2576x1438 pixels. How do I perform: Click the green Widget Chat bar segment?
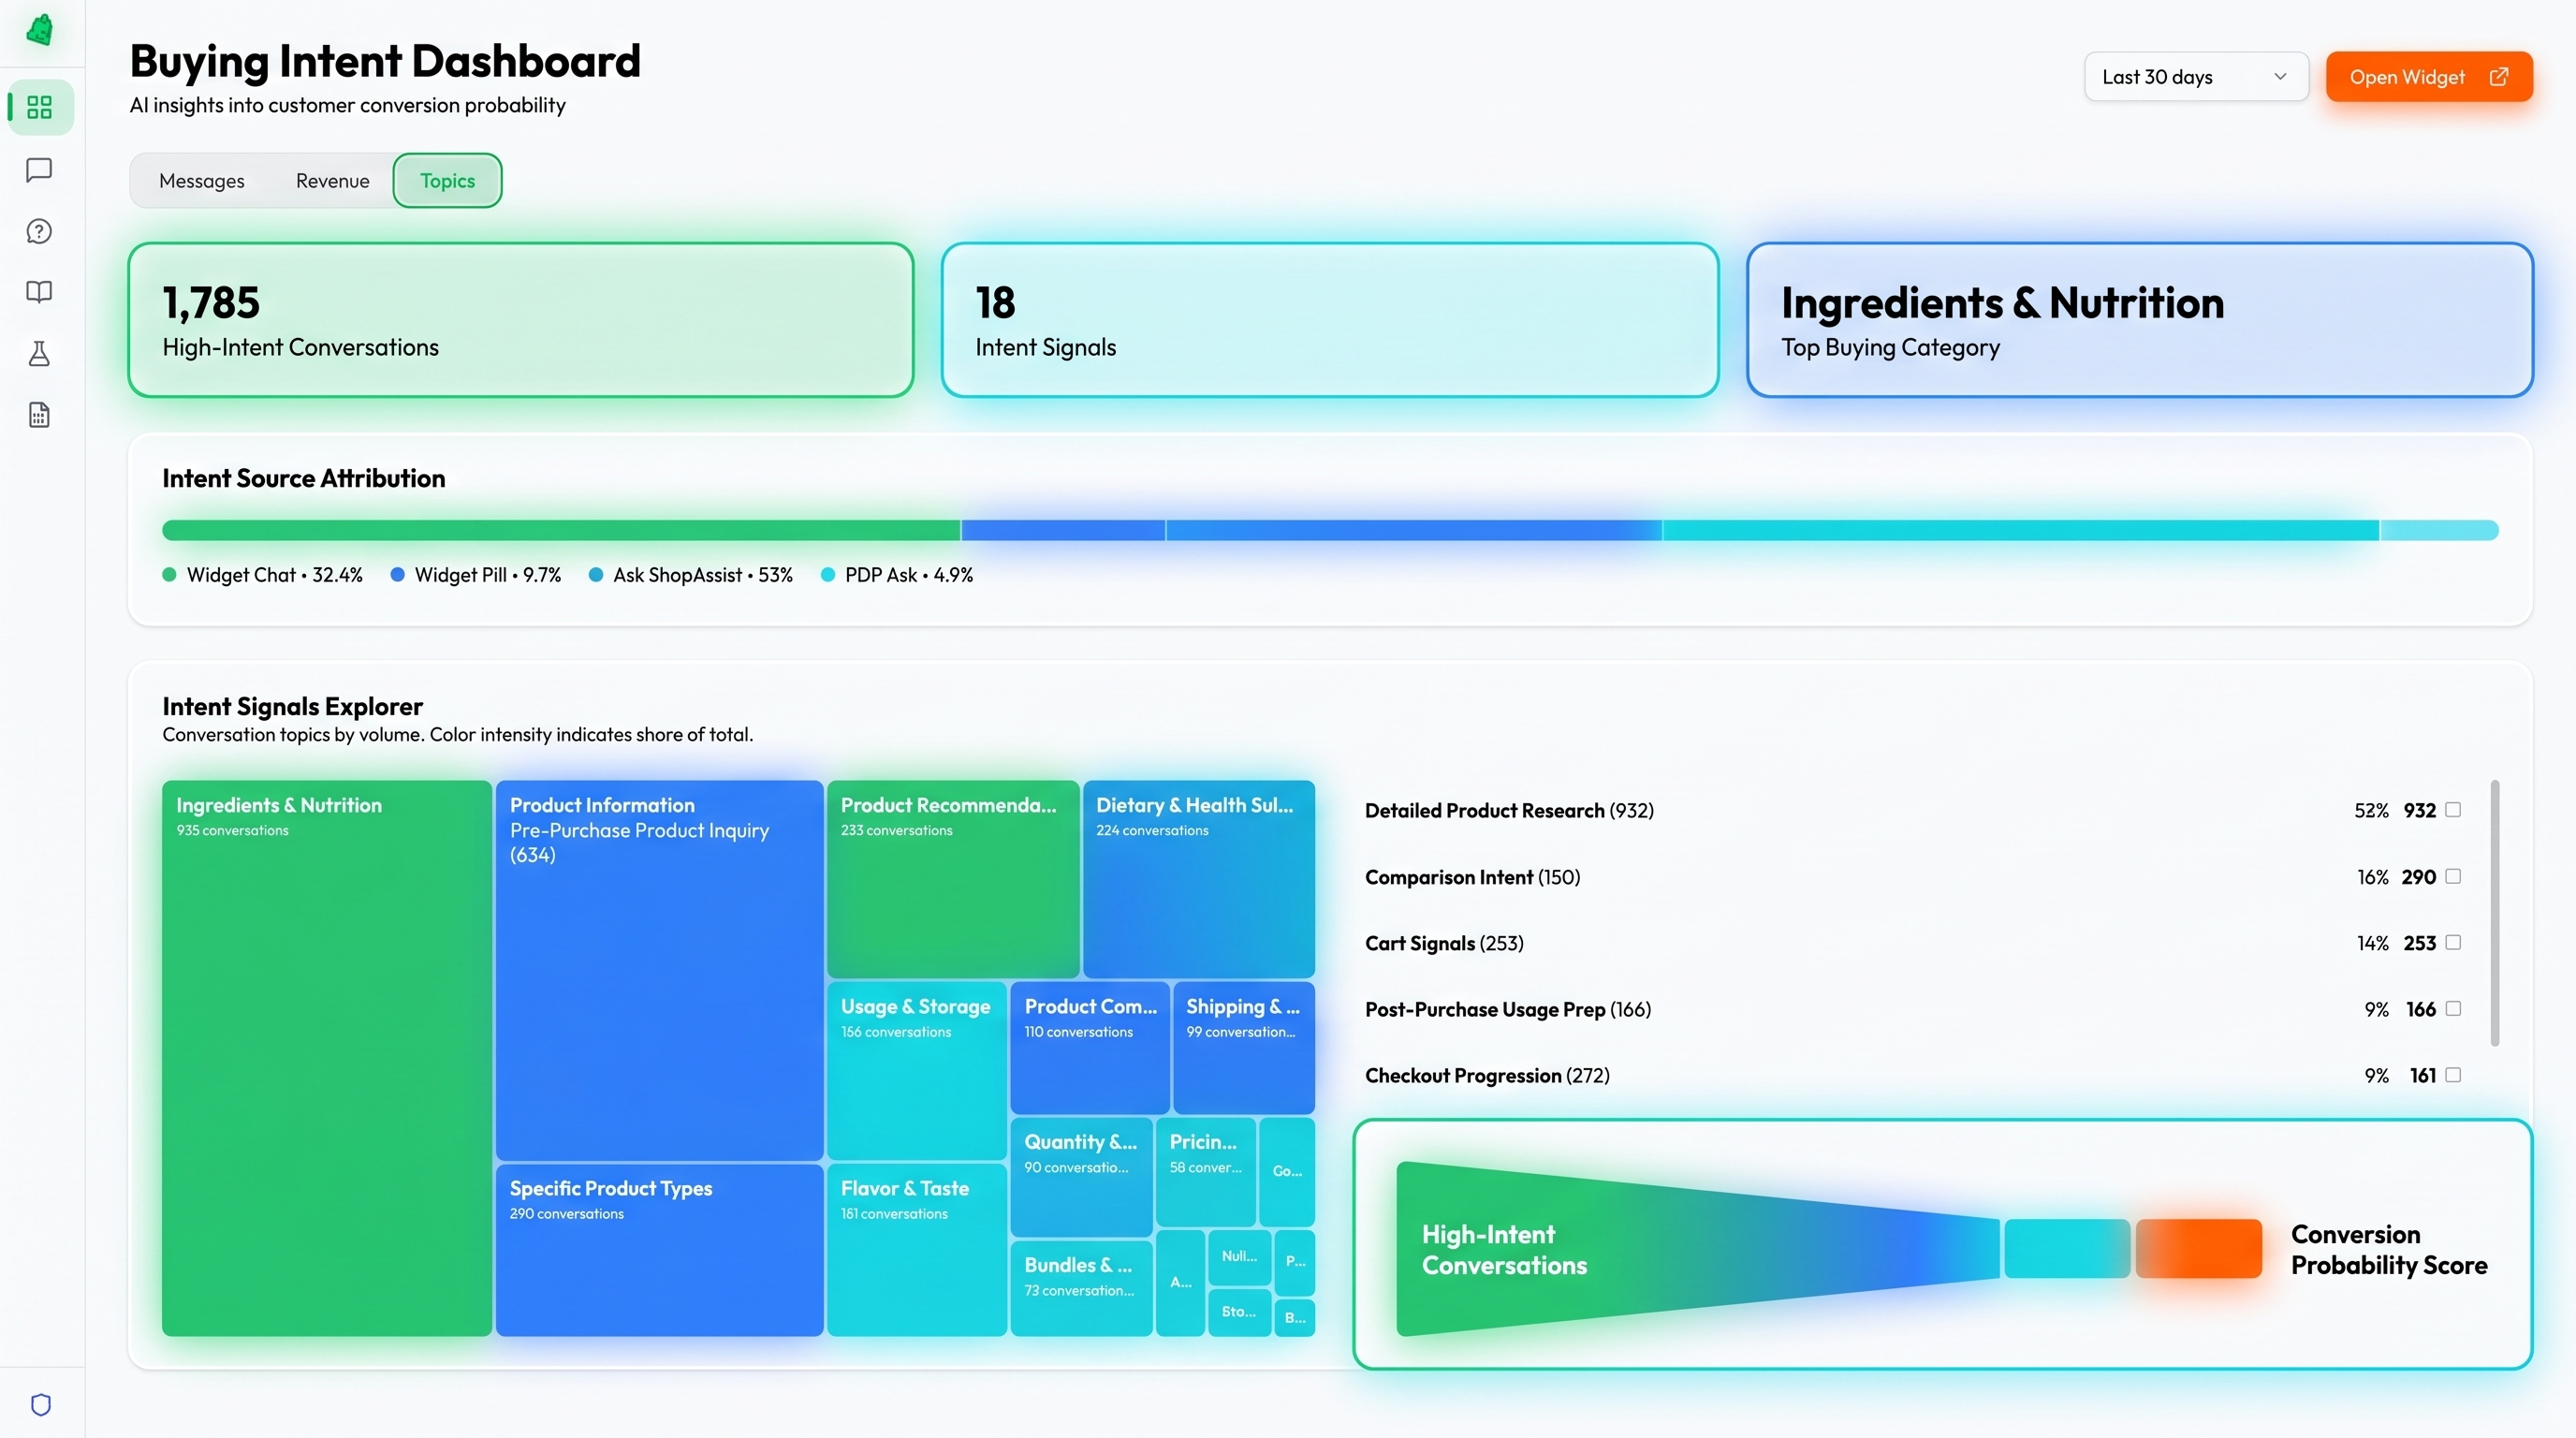(561, 530)
